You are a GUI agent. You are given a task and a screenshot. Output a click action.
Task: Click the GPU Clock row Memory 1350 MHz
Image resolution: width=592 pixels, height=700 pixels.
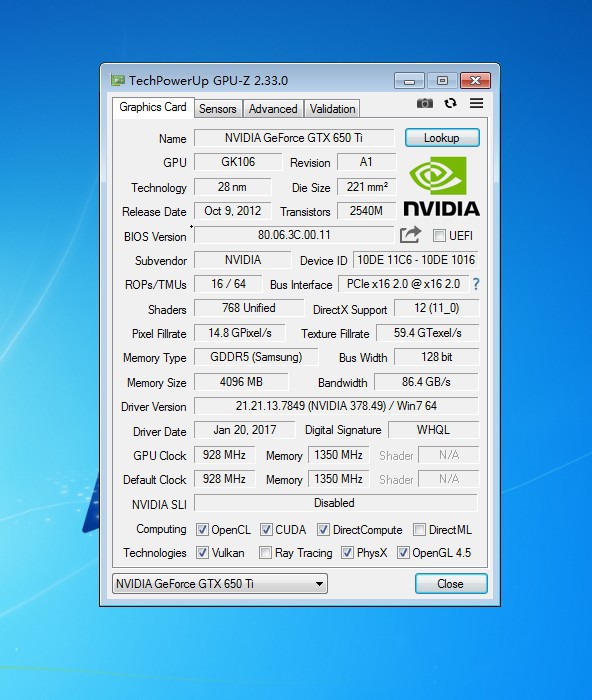338,455
